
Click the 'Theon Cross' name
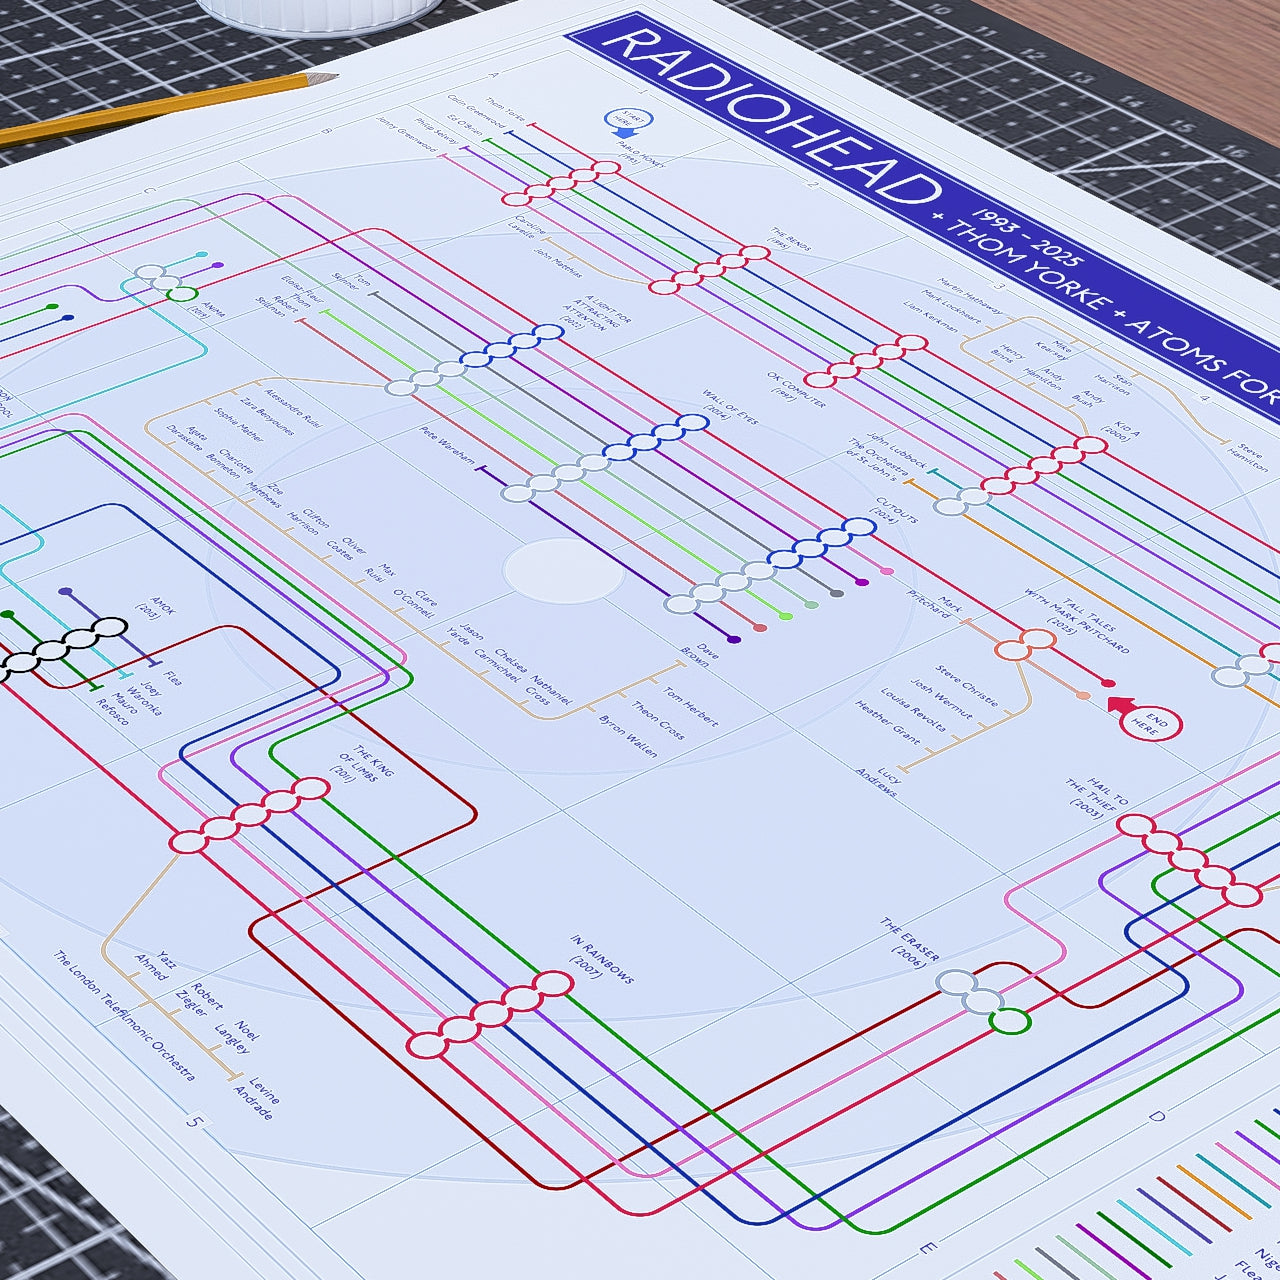[x=658, y=720]
